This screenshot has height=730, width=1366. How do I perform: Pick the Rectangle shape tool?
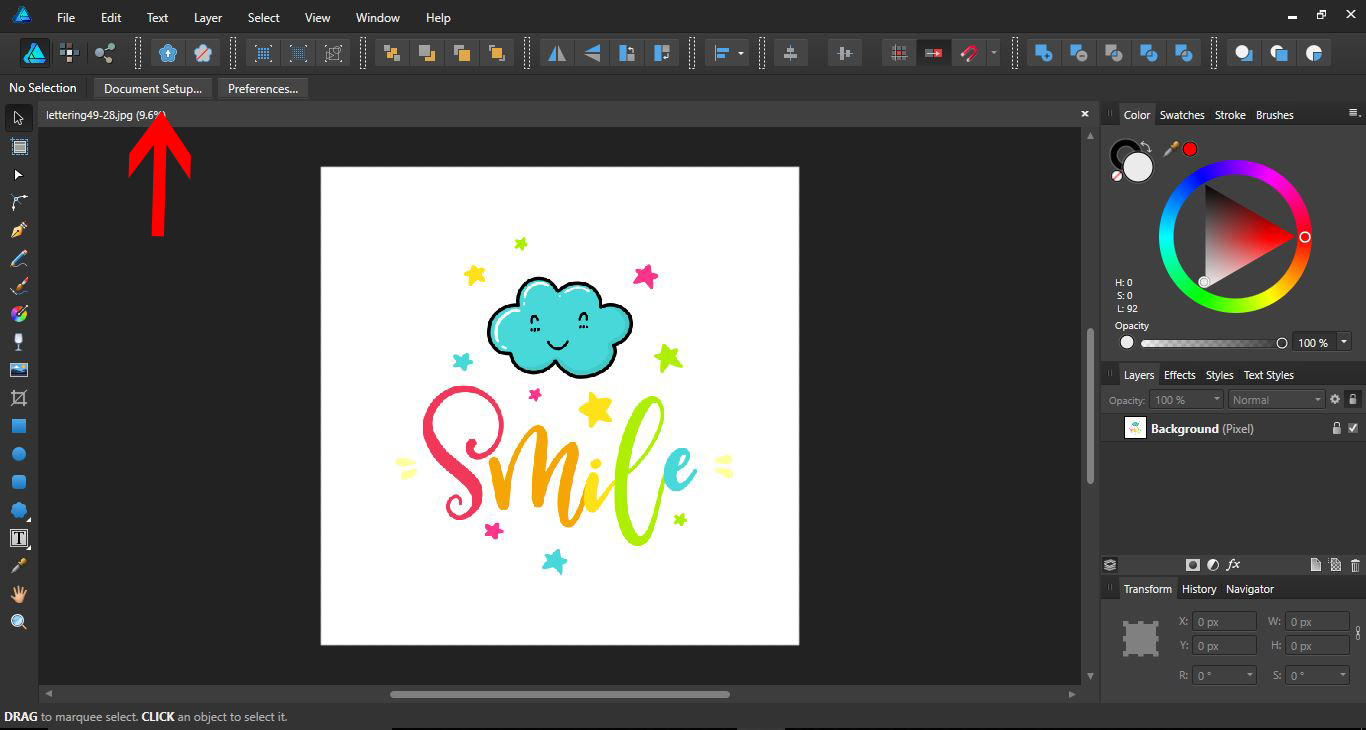click(19, 426)
